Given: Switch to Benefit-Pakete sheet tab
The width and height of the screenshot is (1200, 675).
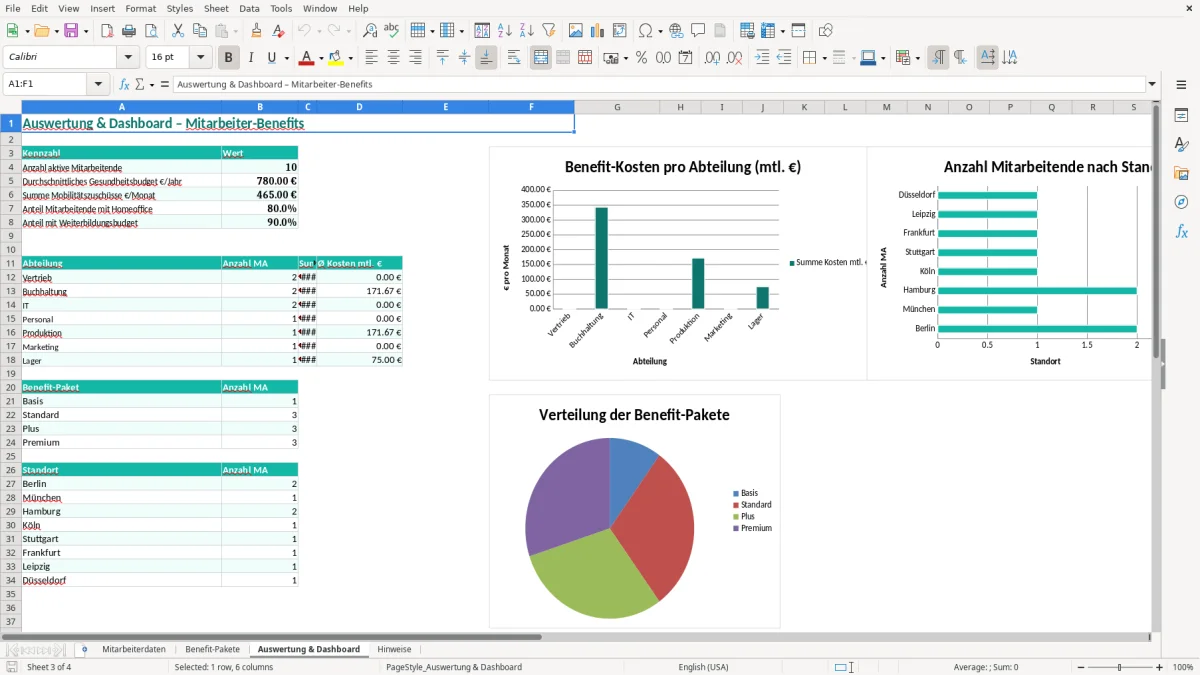Looking at the screenshot, I should [x=213, y=649].
